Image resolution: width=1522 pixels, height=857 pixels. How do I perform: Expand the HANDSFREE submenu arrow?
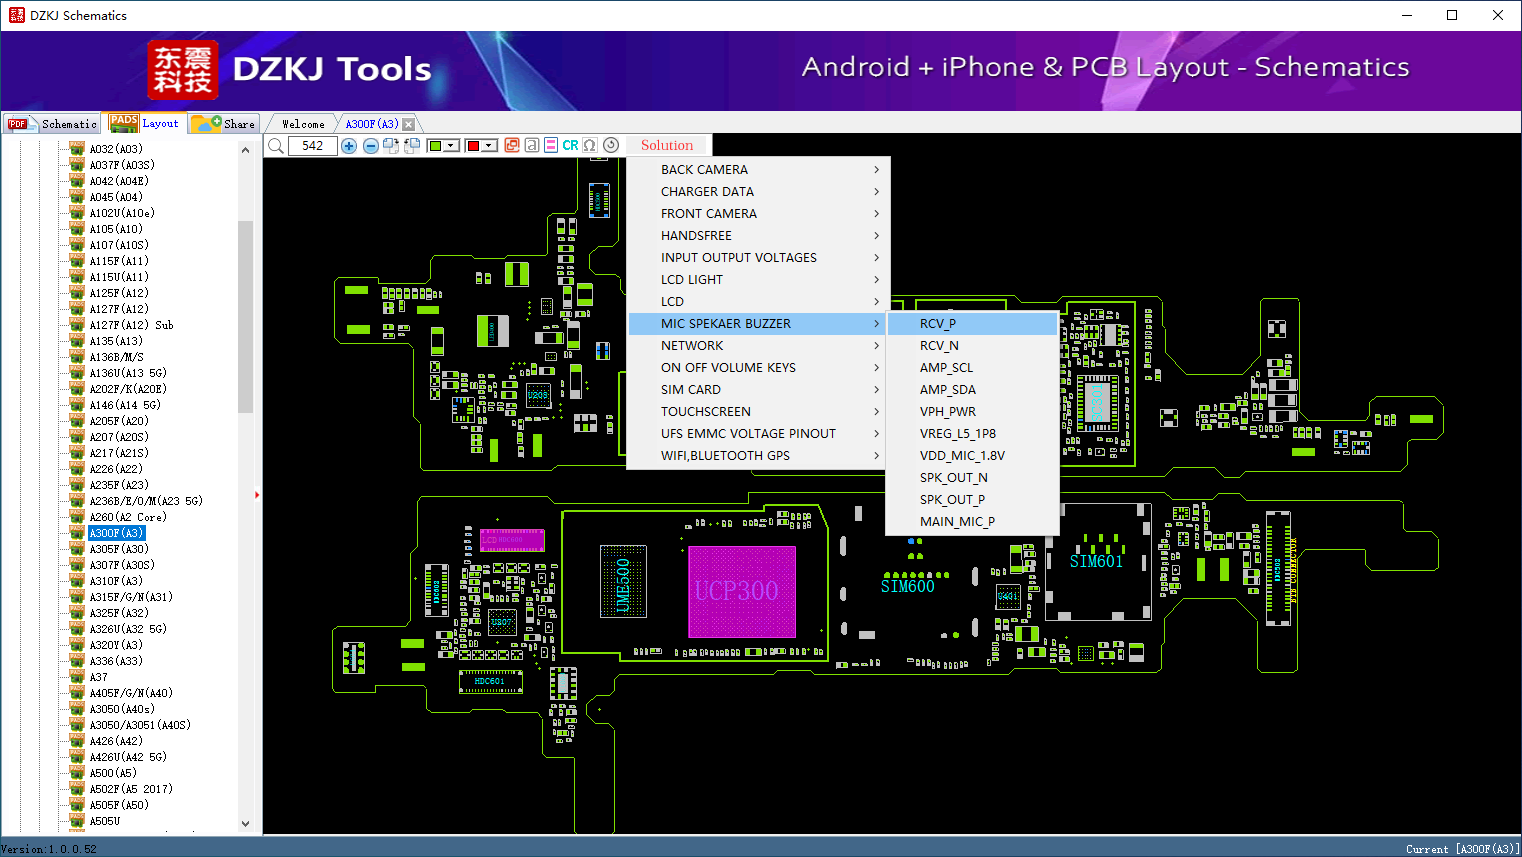[x=877, y=236]
